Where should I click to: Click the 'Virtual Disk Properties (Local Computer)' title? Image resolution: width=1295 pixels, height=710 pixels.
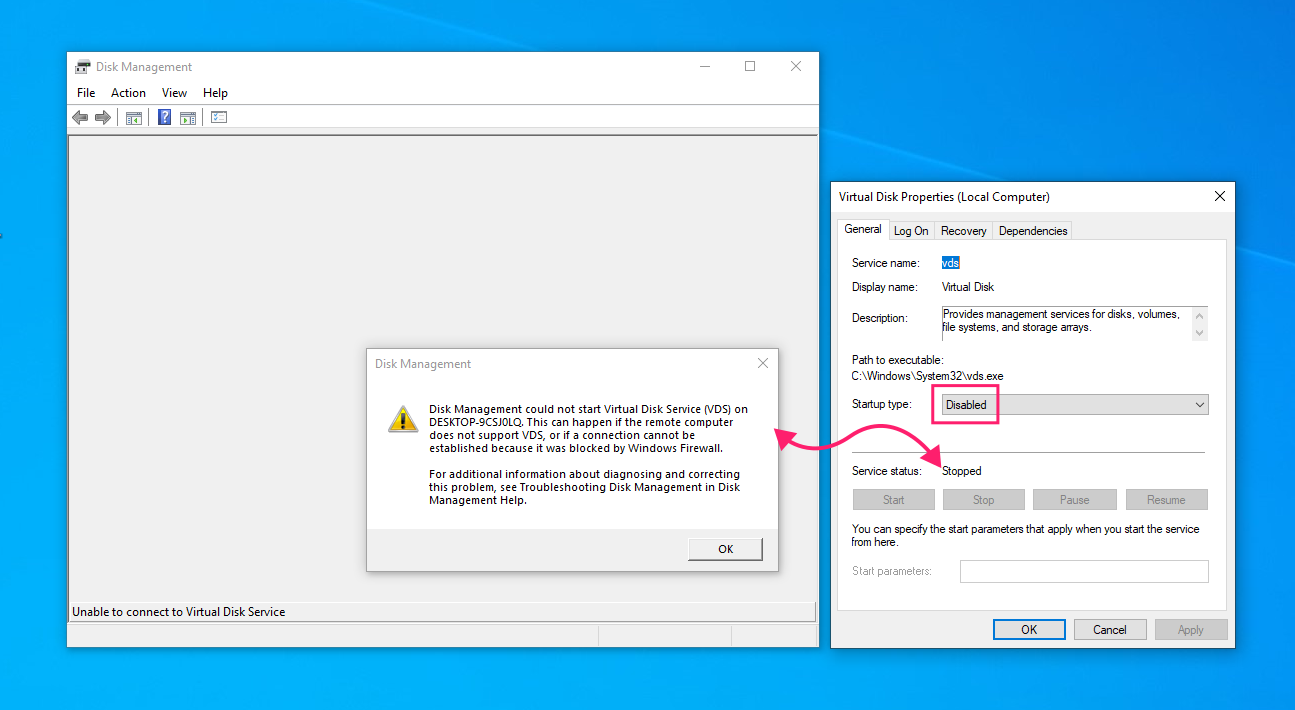pos(944,197)
